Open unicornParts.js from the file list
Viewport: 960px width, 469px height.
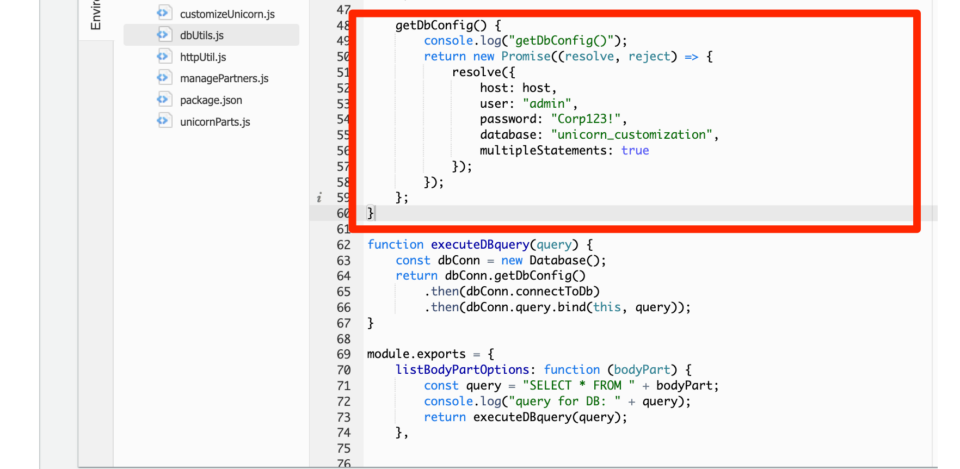pyautogui.click(x=215, y=121)
